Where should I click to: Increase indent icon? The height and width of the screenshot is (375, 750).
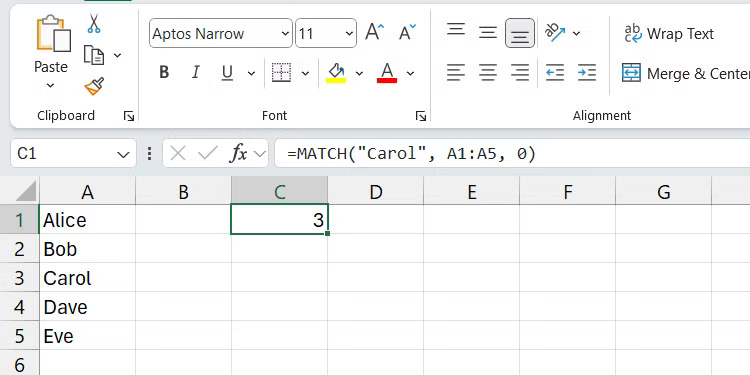point(587,73)
